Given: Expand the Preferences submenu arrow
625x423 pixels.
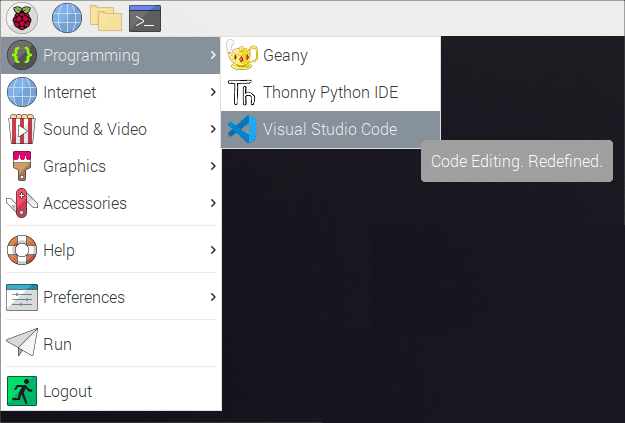Looking at the screenshot, I should click(213, 297).
